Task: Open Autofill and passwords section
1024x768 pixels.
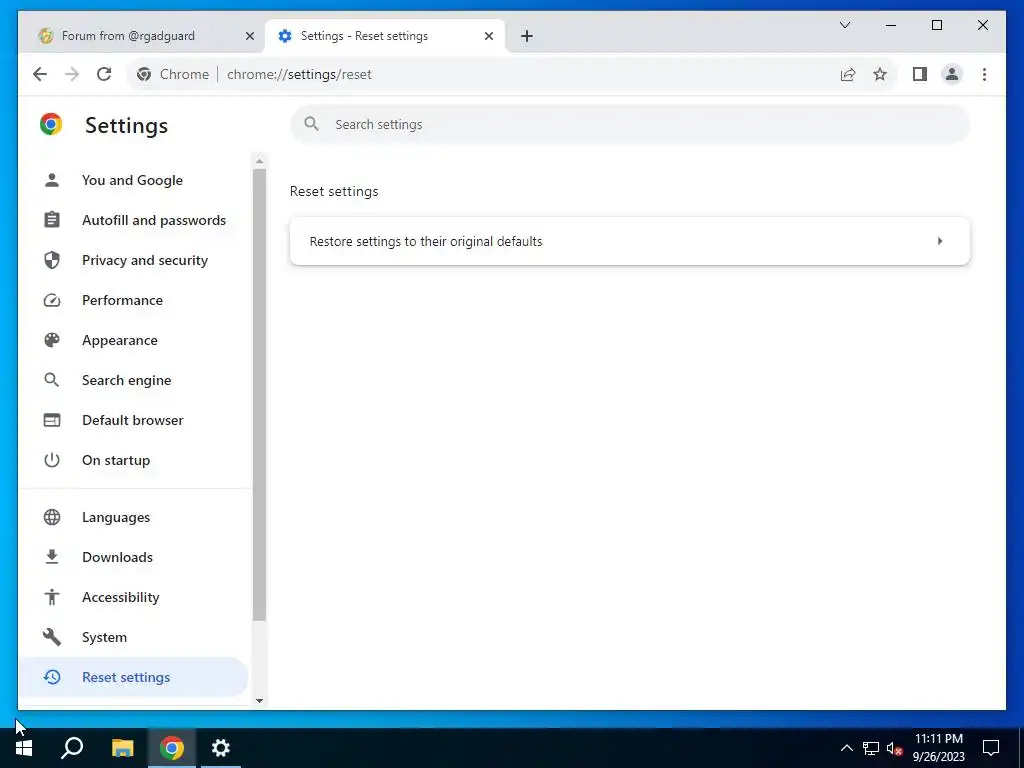Action: tap(133, 220)
